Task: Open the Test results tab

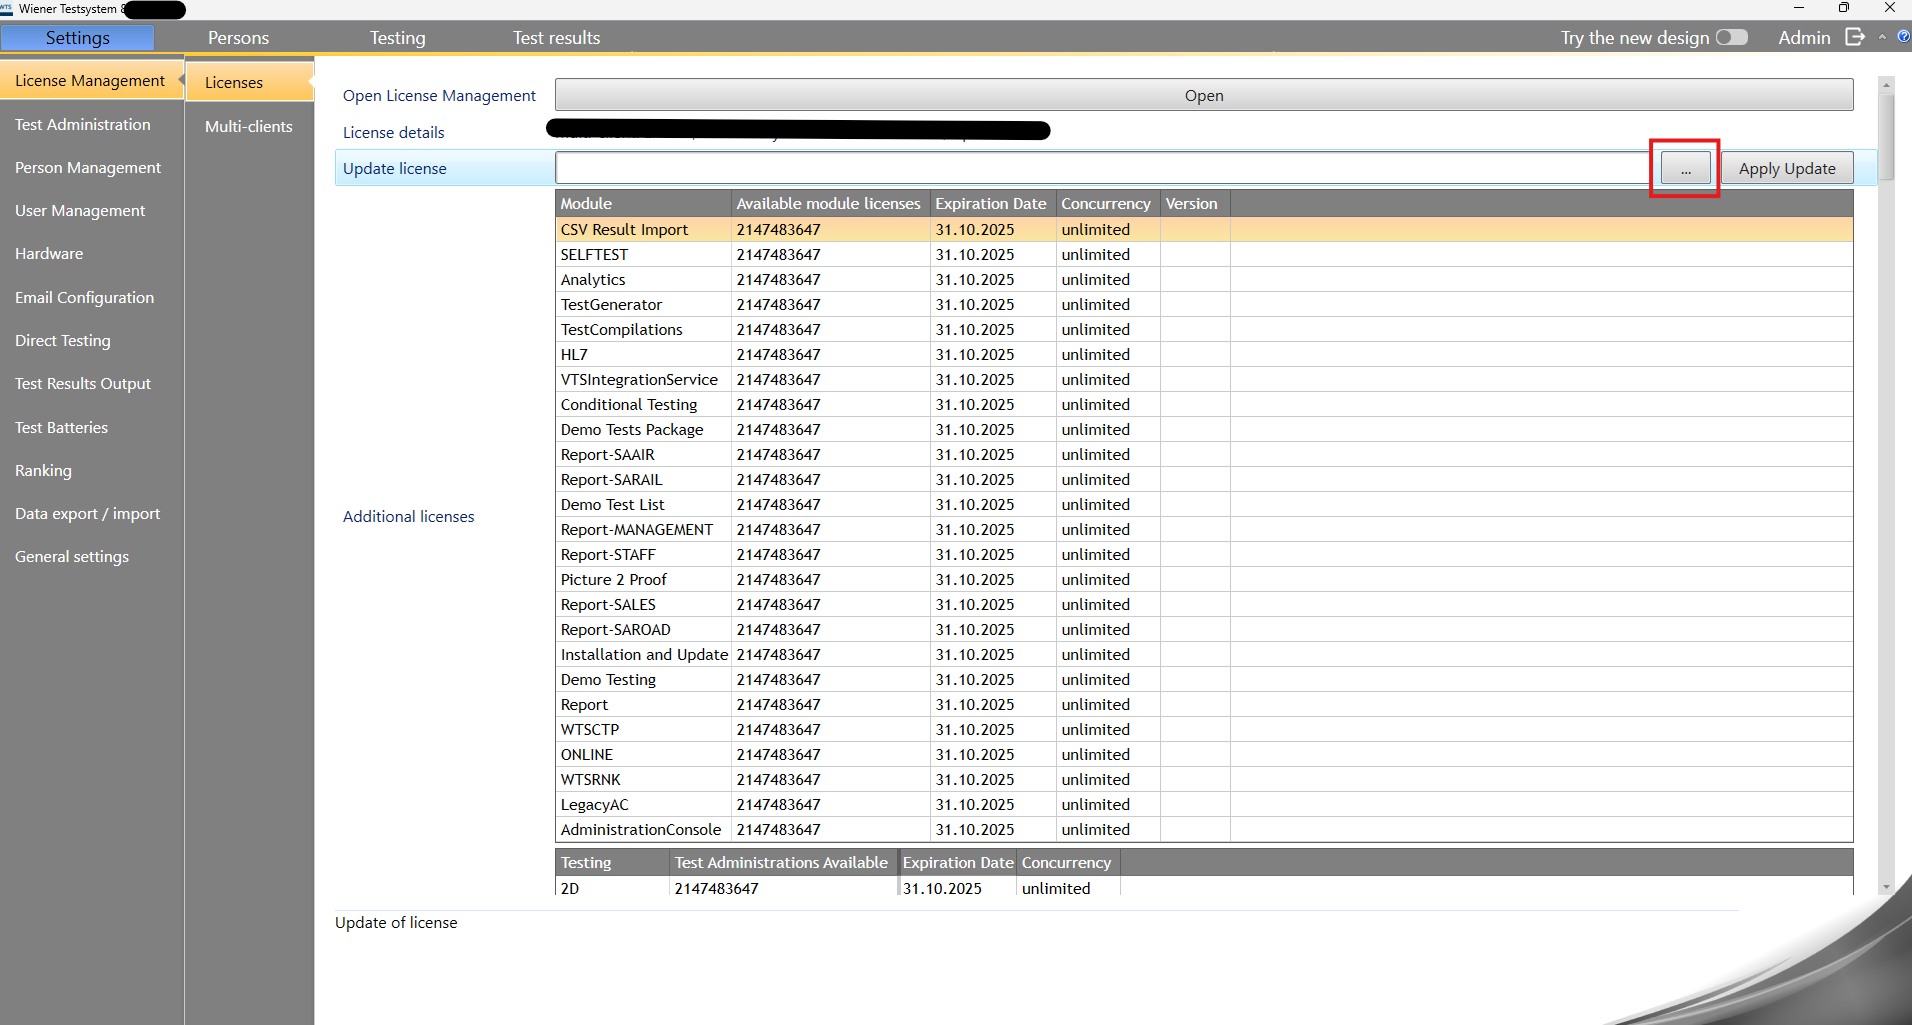Action: (x=556, y=38)
